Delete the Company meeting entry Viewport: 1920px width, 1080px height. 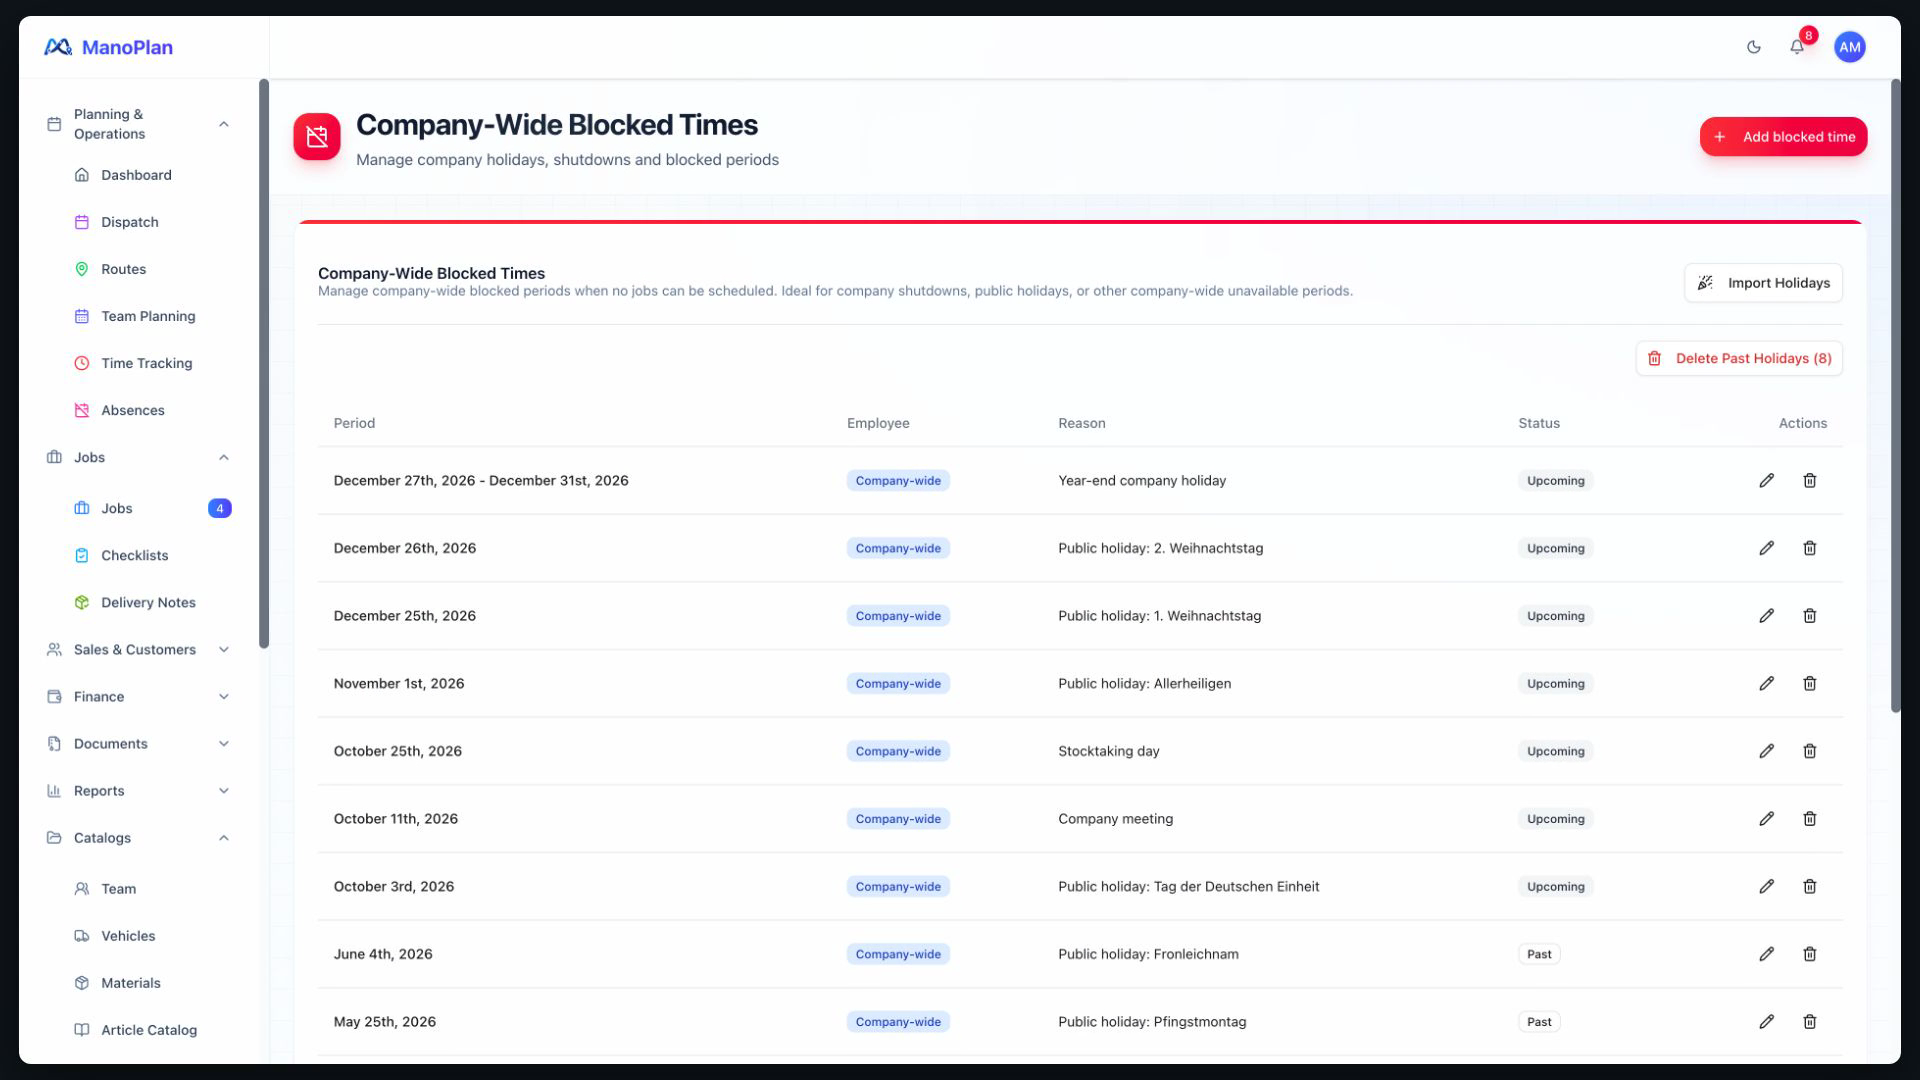tap(1809, 819)
